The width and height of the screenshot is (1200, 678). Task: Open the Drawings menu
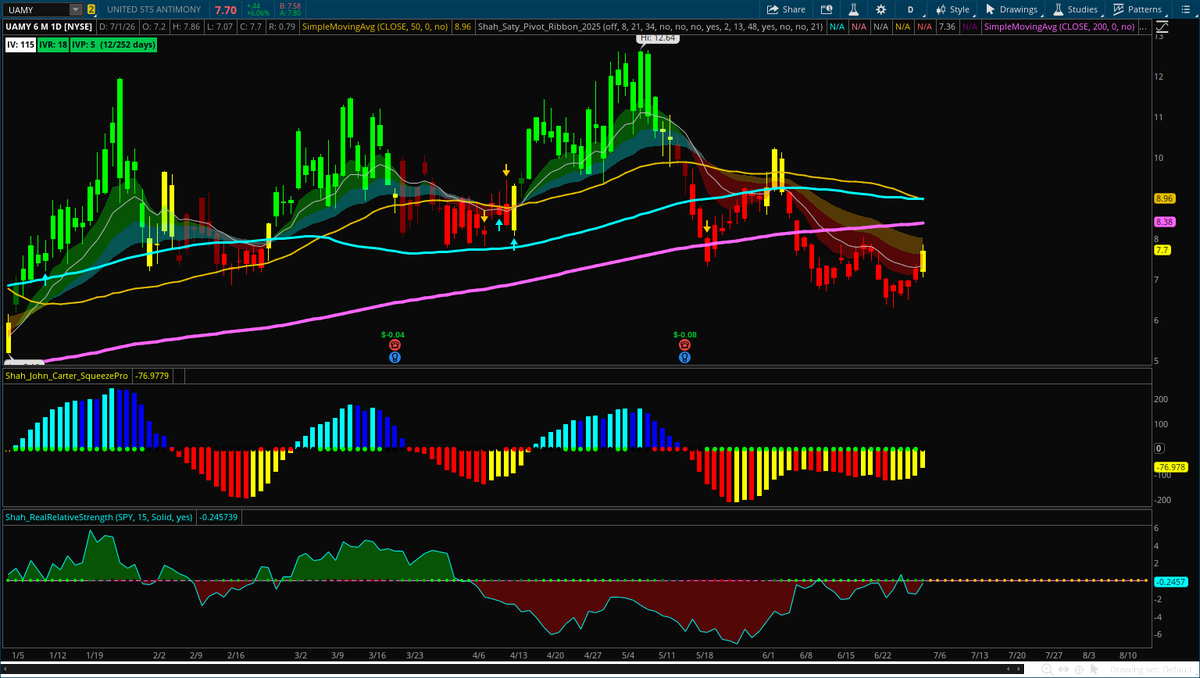[1011, 9]
